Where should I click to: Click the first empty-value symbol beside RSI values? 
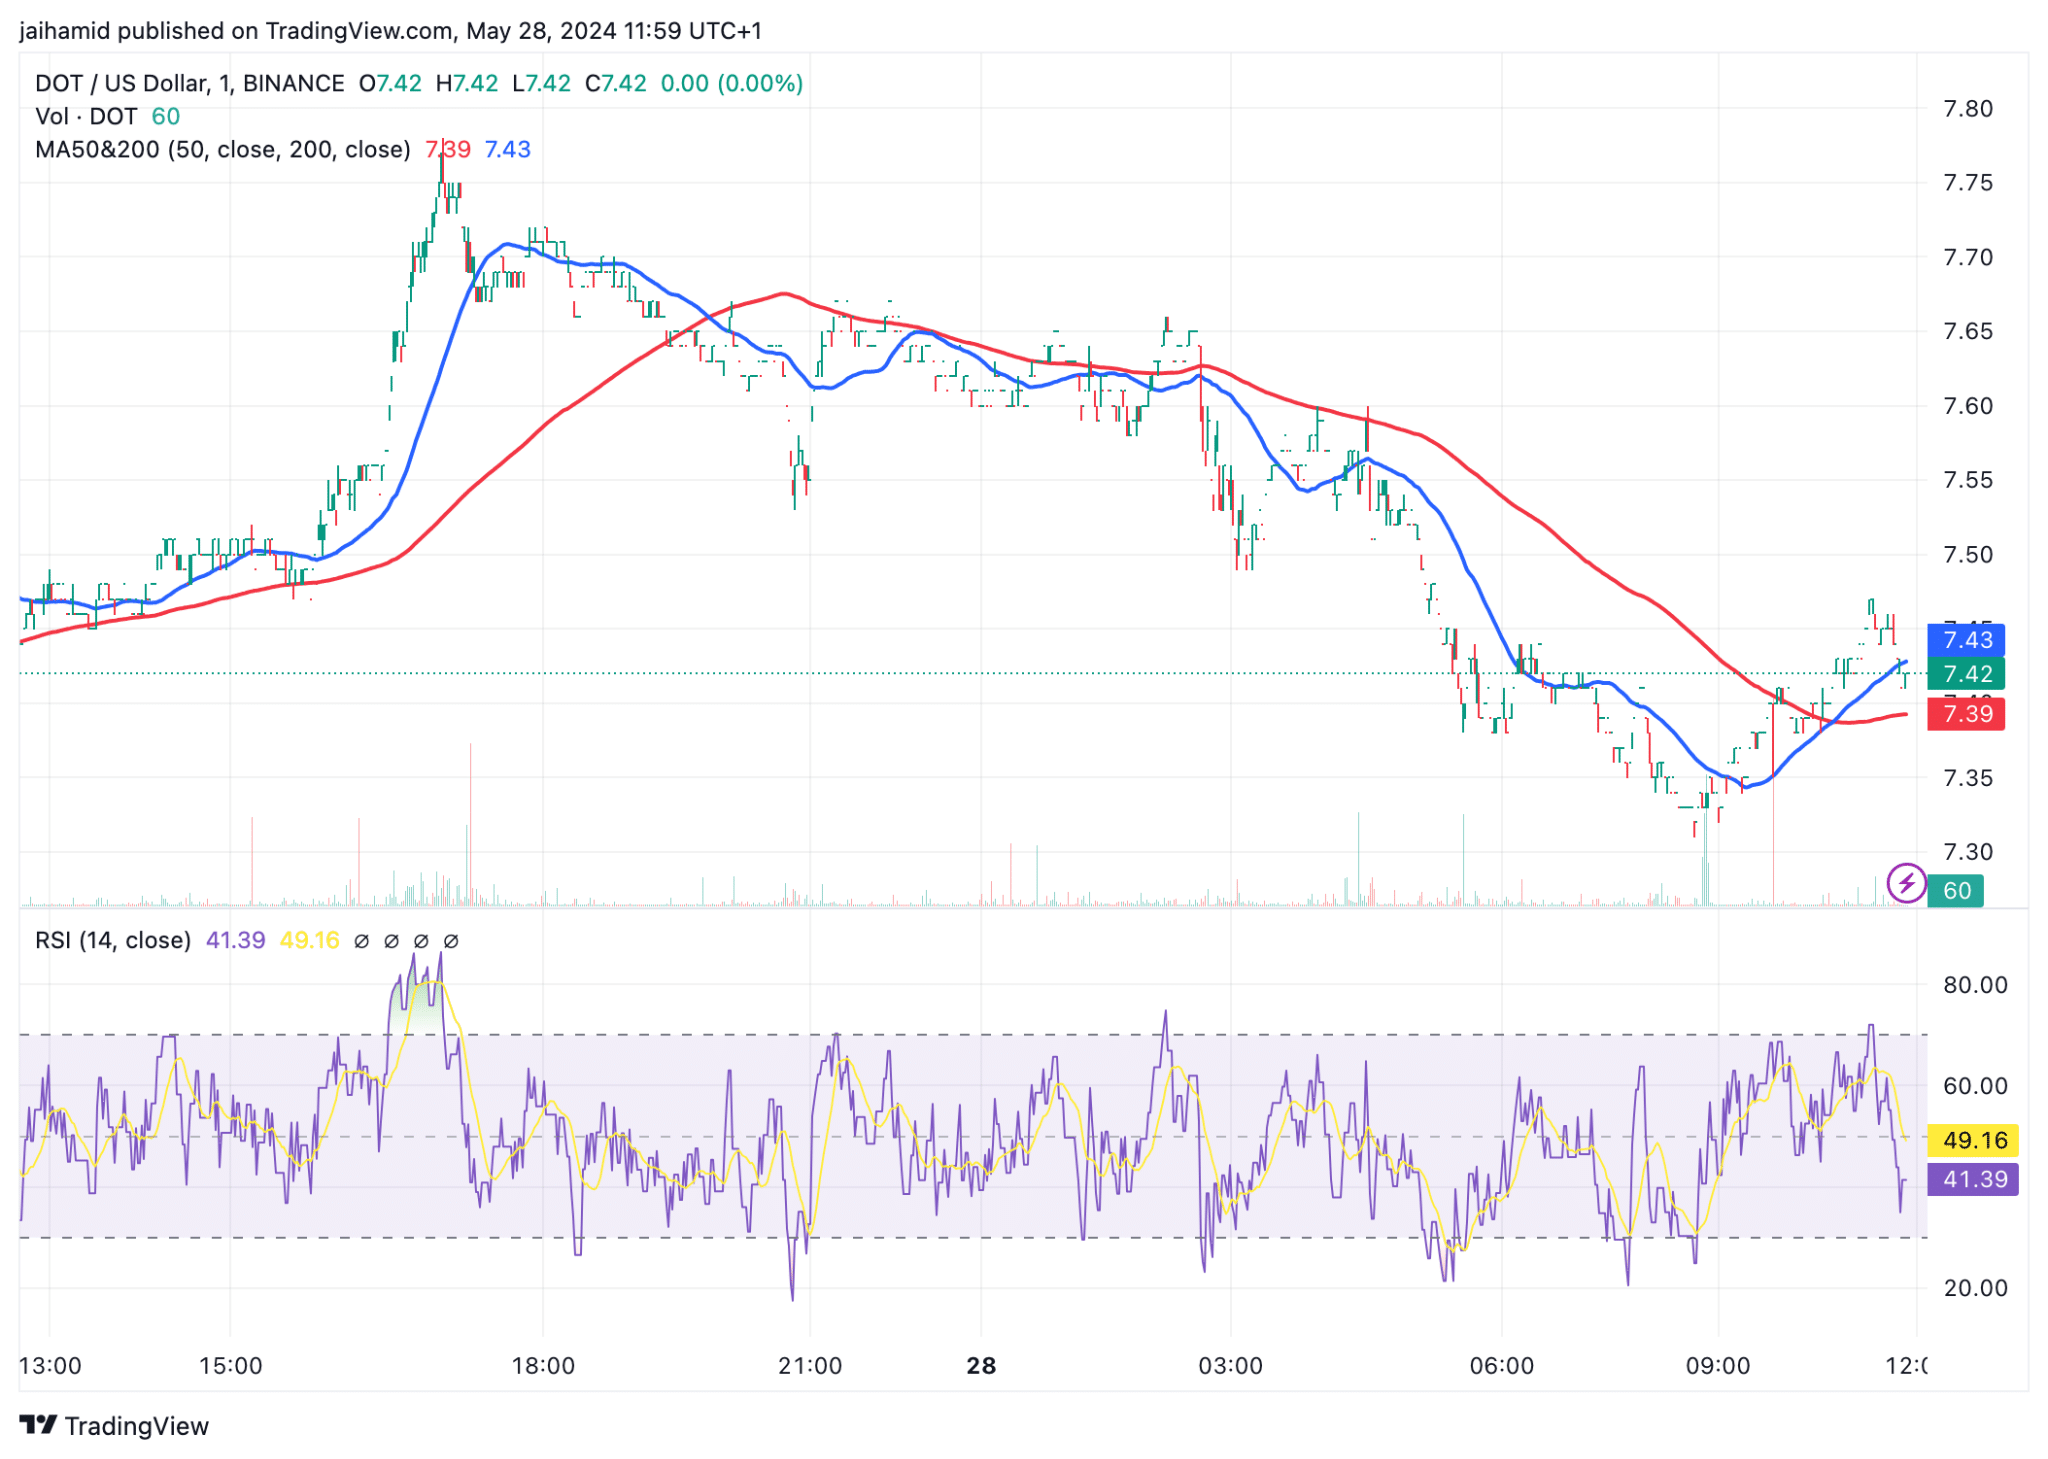362,941
